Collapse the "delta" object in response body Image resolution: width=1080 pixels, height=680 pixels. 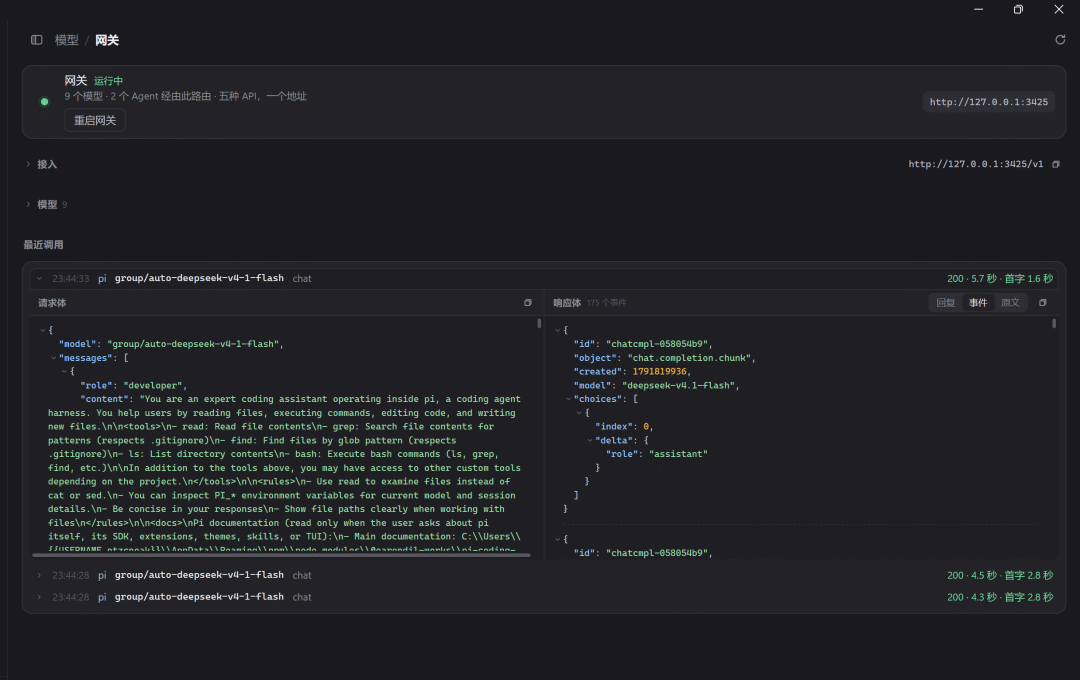click(x=590, y=440)
